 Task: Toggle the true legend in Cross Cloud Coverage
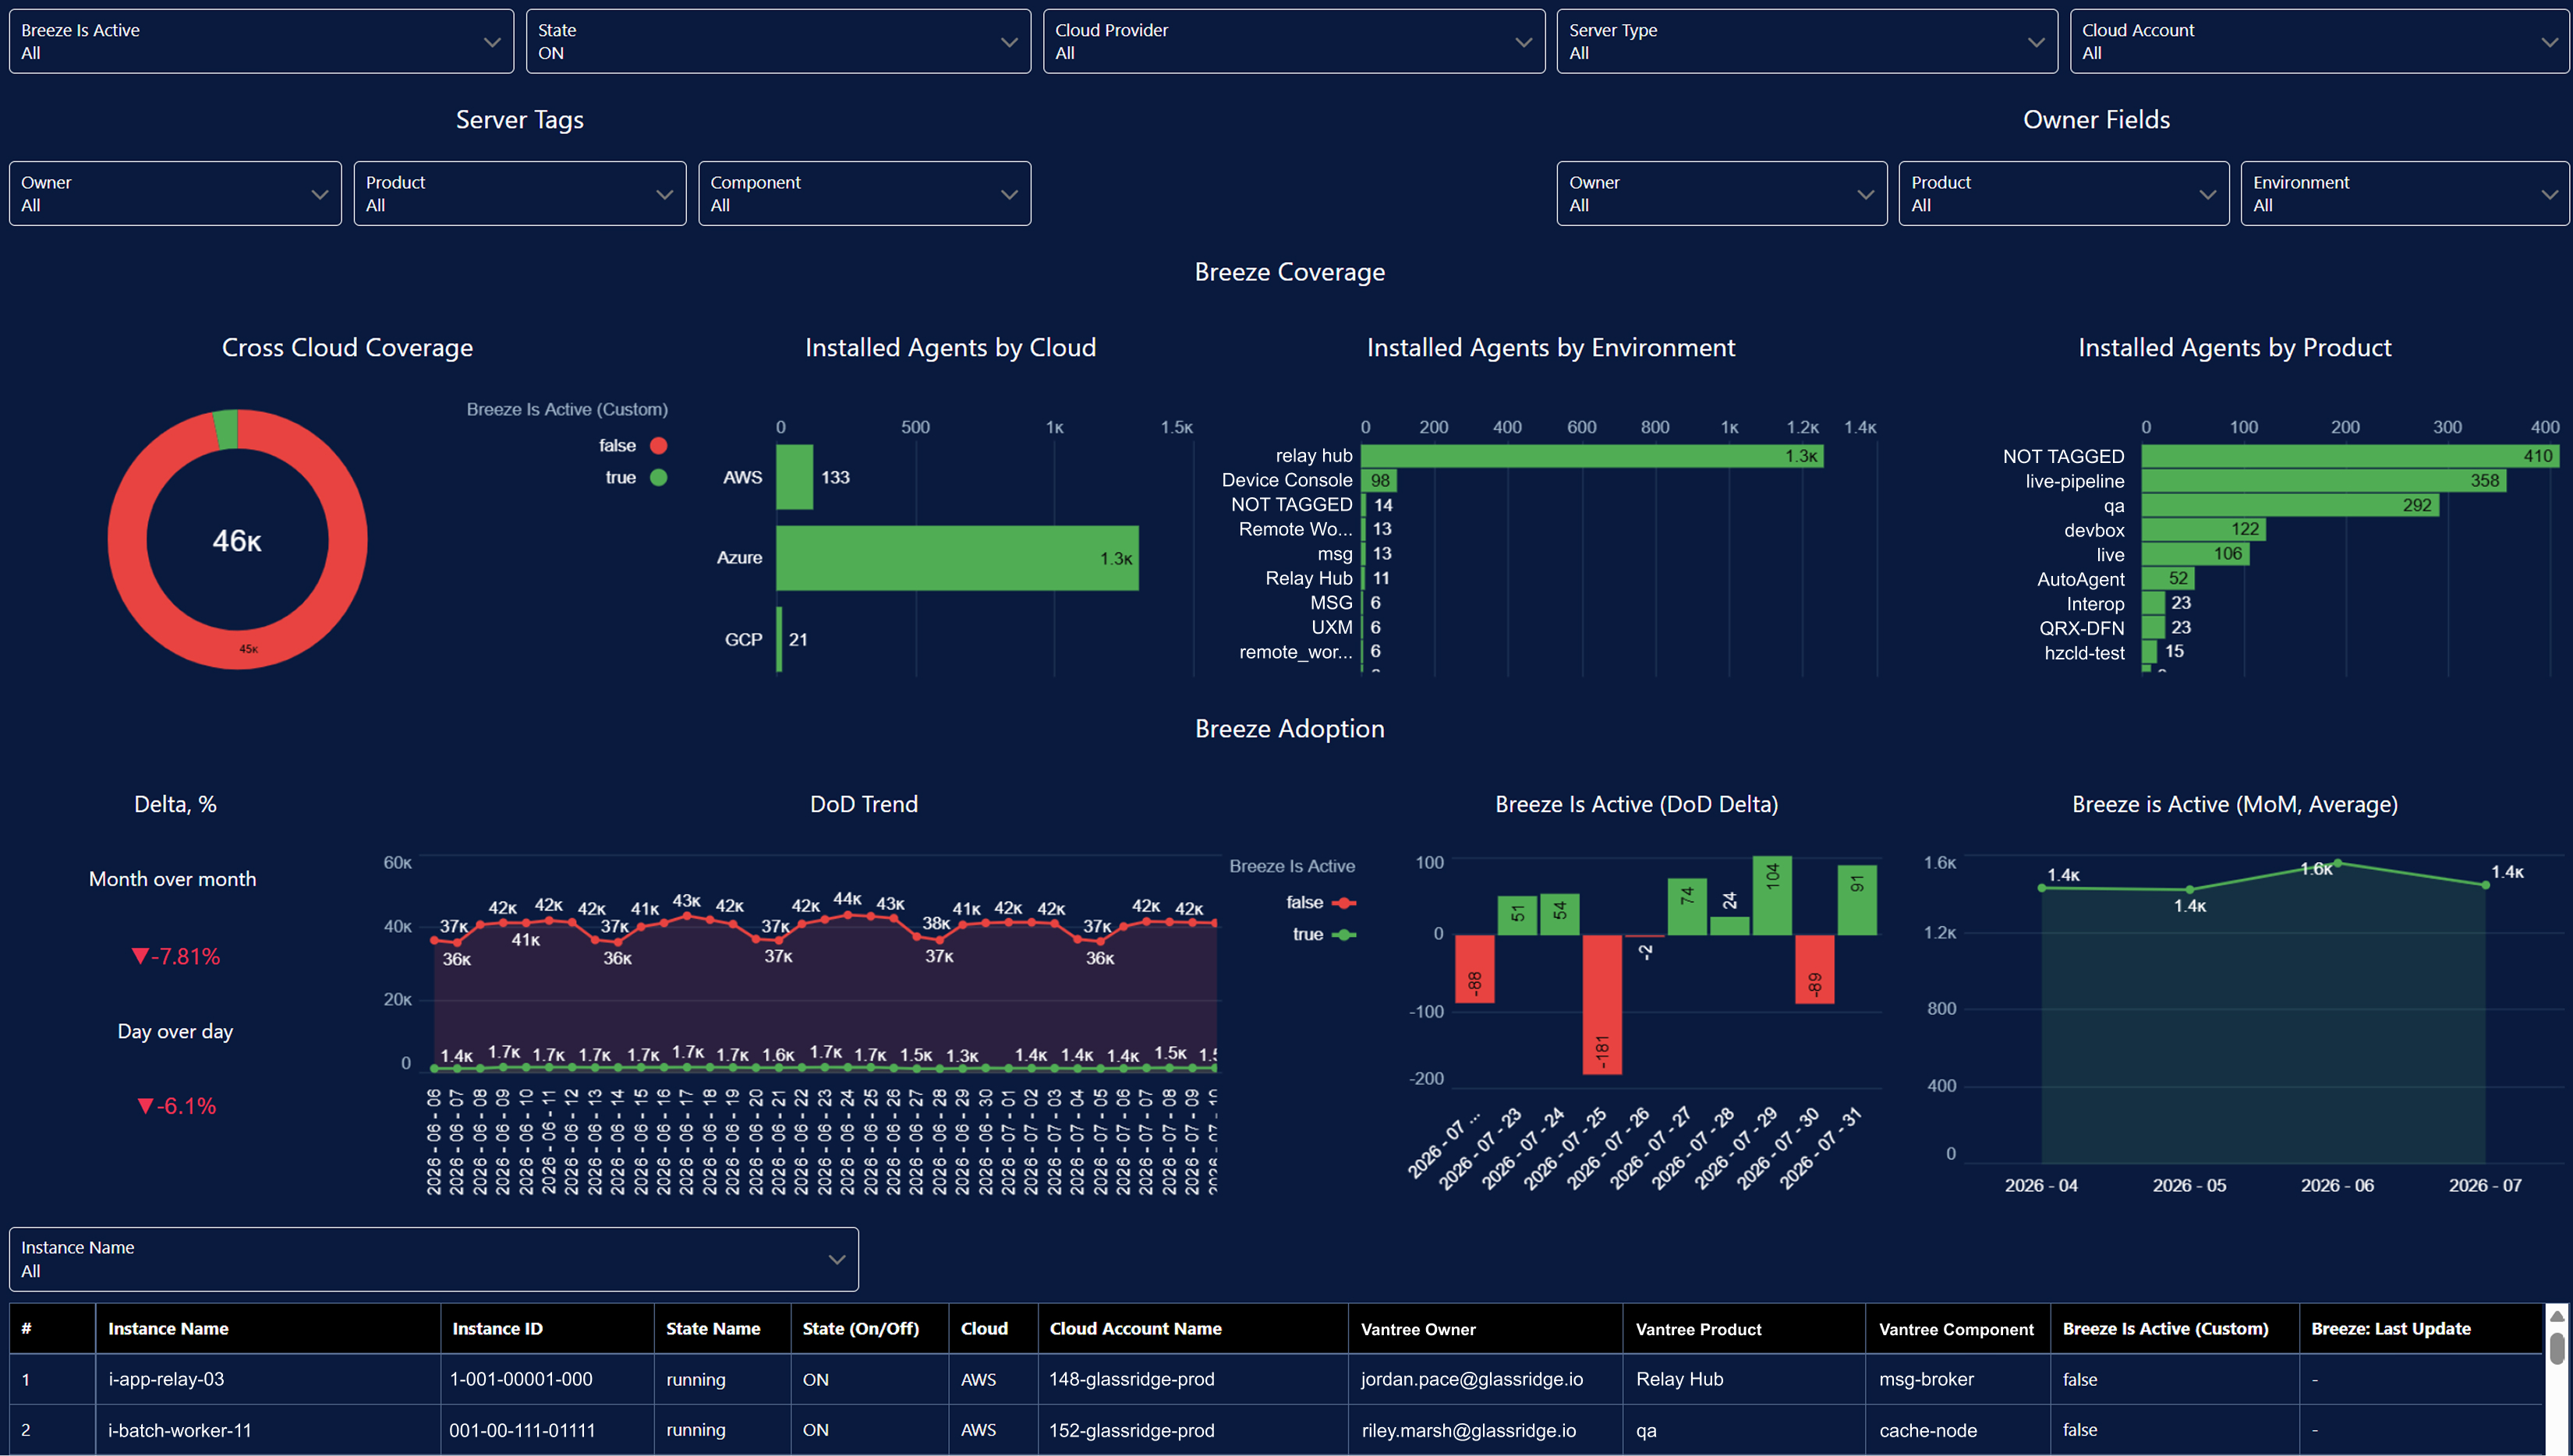click(x=636, y=478)
